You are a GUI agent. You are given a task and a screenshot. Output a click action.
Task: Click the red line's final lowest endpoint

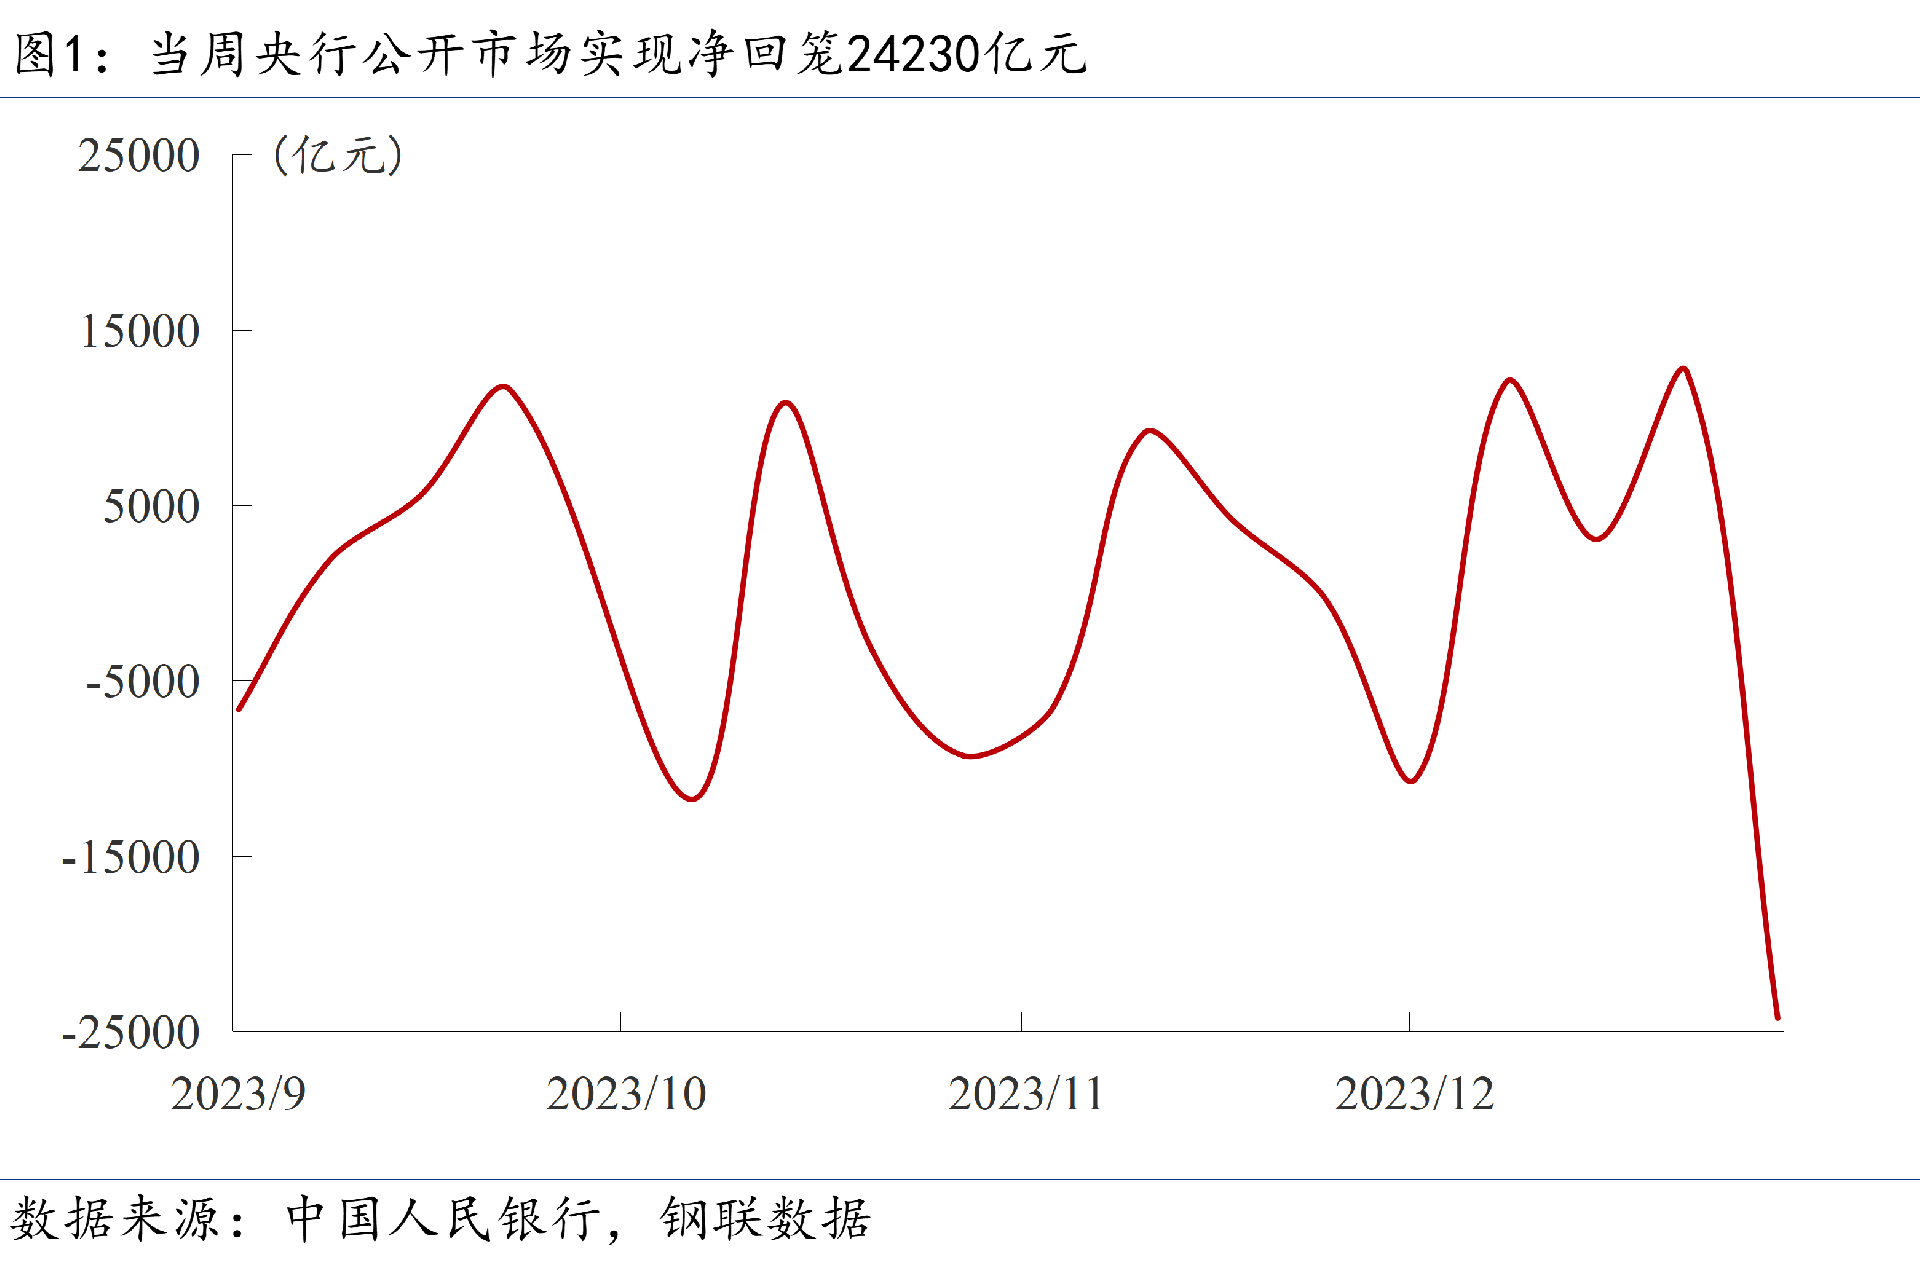pos(1777,1018)
